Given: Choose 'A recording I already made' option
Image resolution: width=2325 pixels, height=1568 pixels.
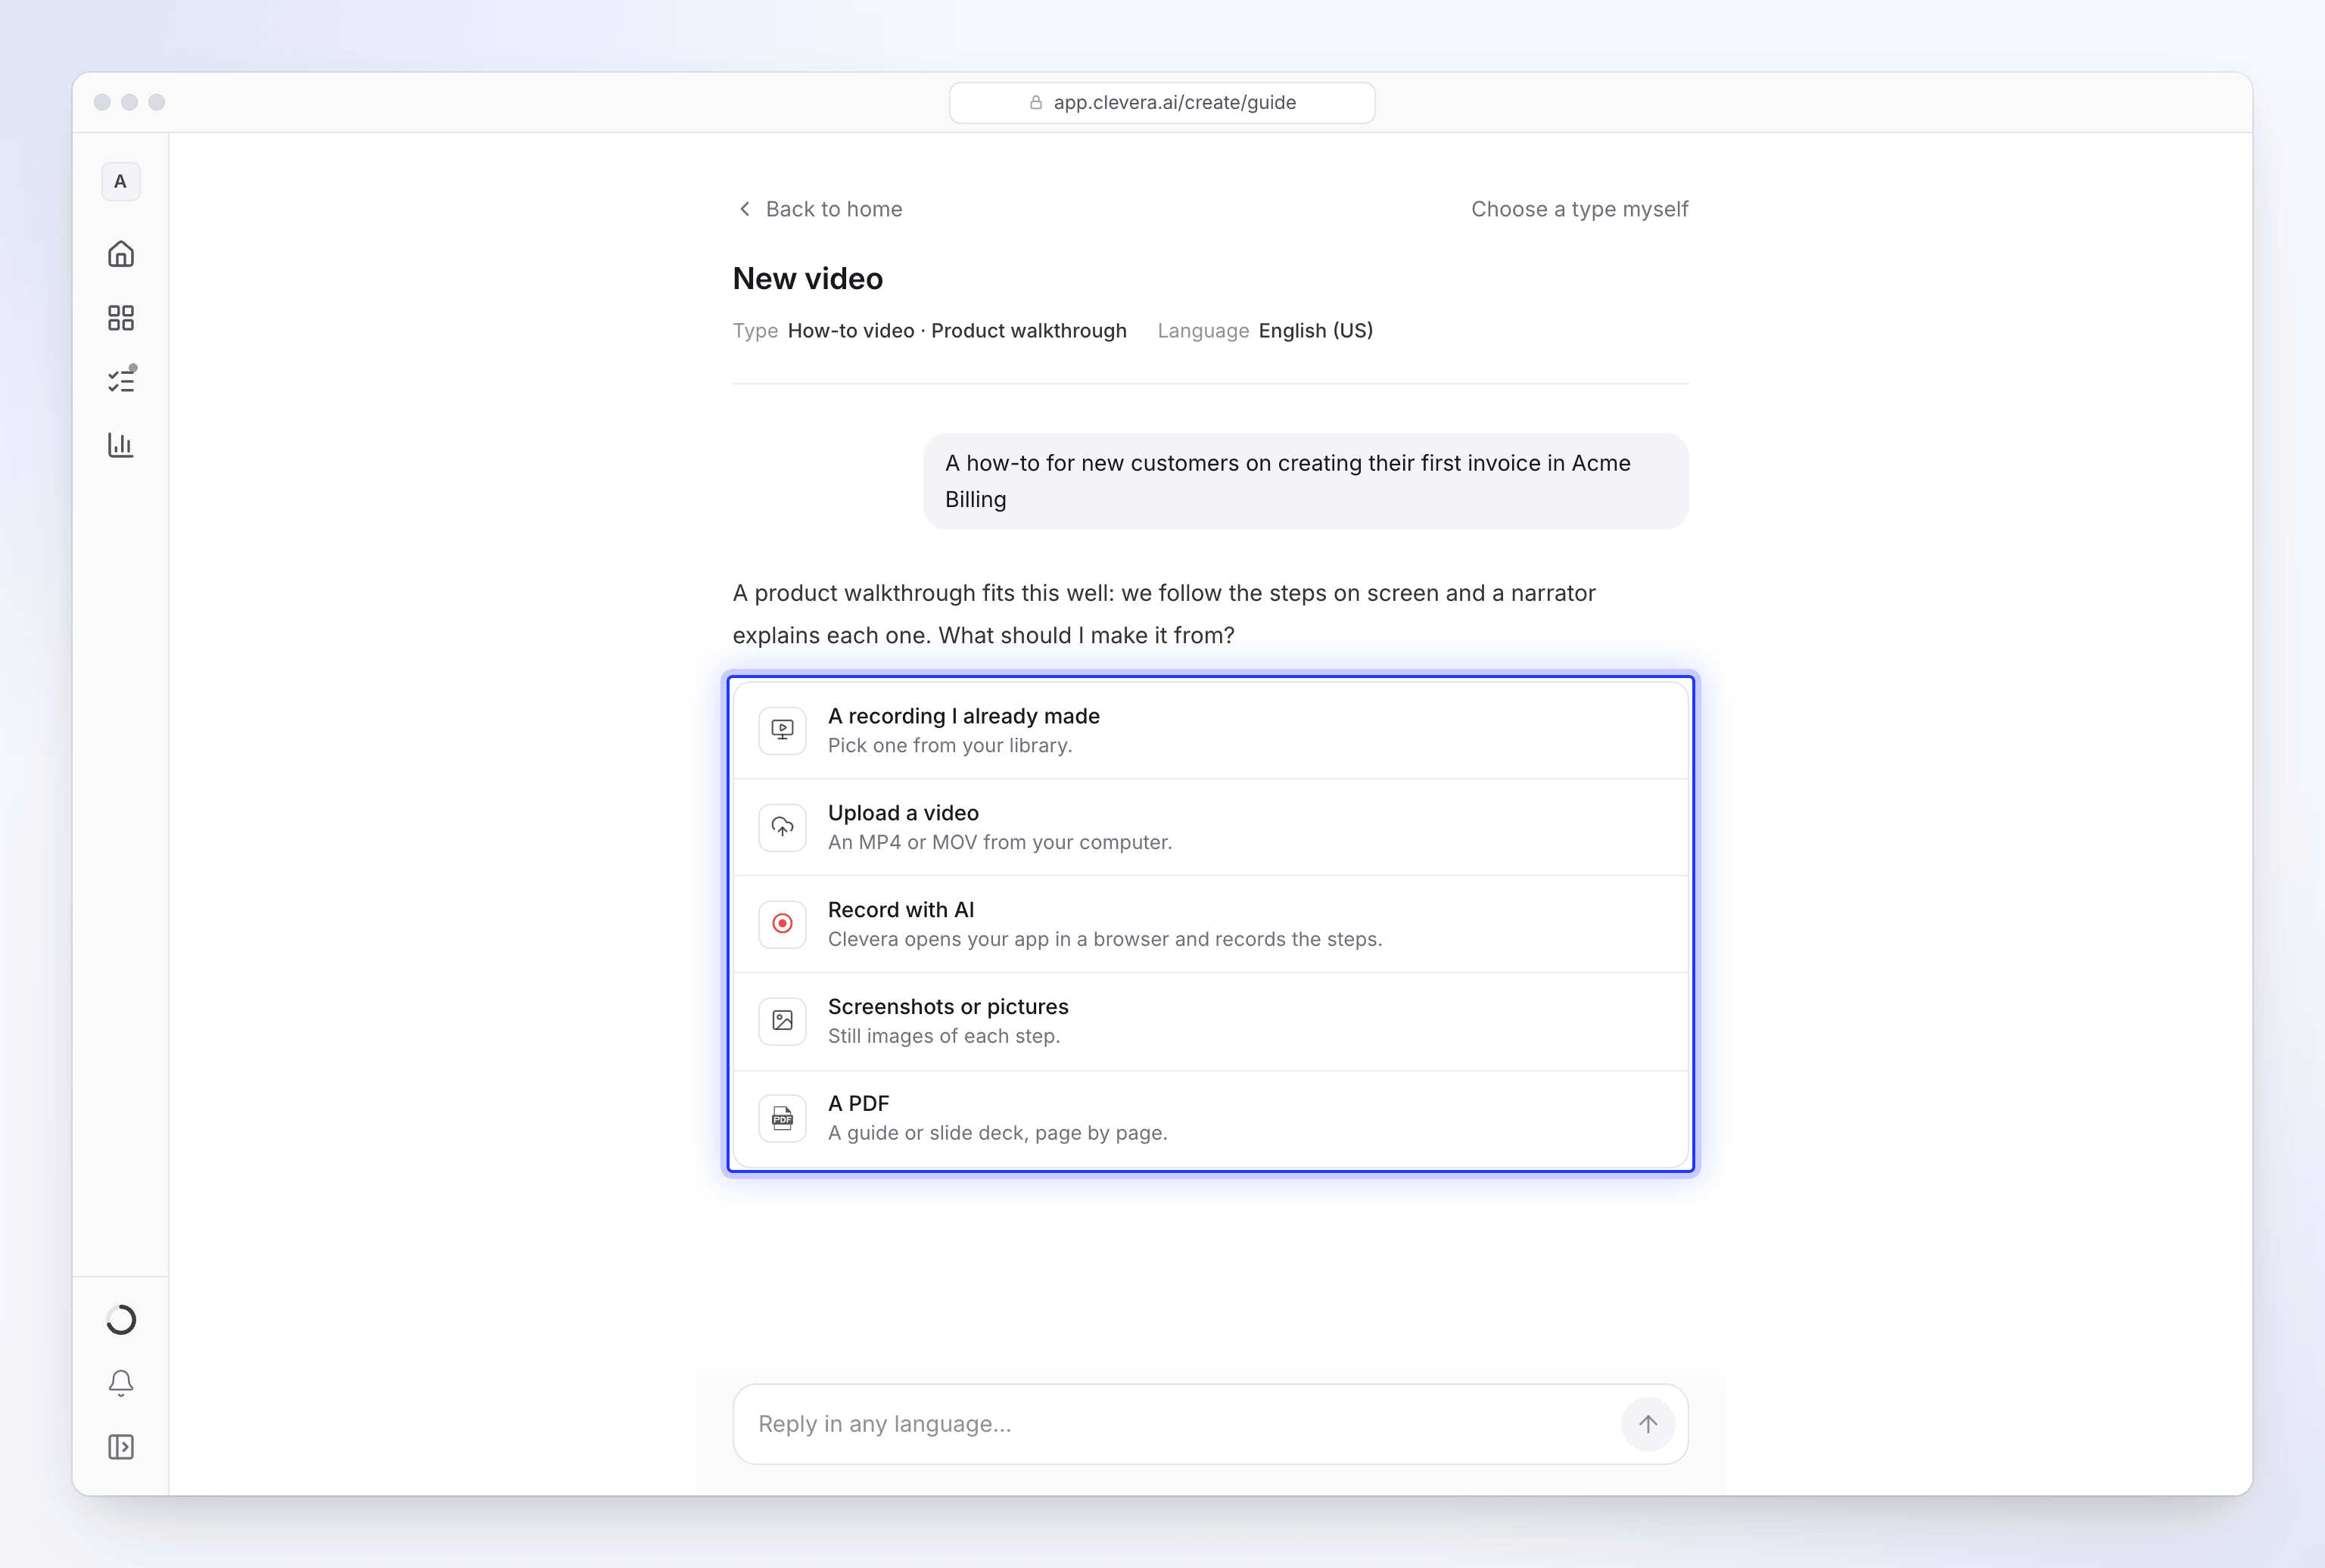Looking at the screenshot, I should [x=1211, y=730].
